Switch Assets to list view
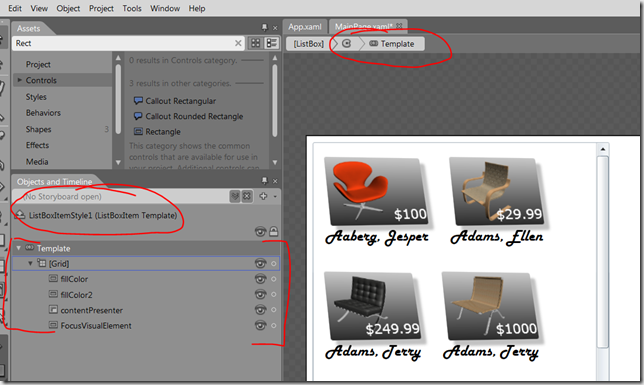This screenshot has height=385, width=644. [x=271, y=43]
